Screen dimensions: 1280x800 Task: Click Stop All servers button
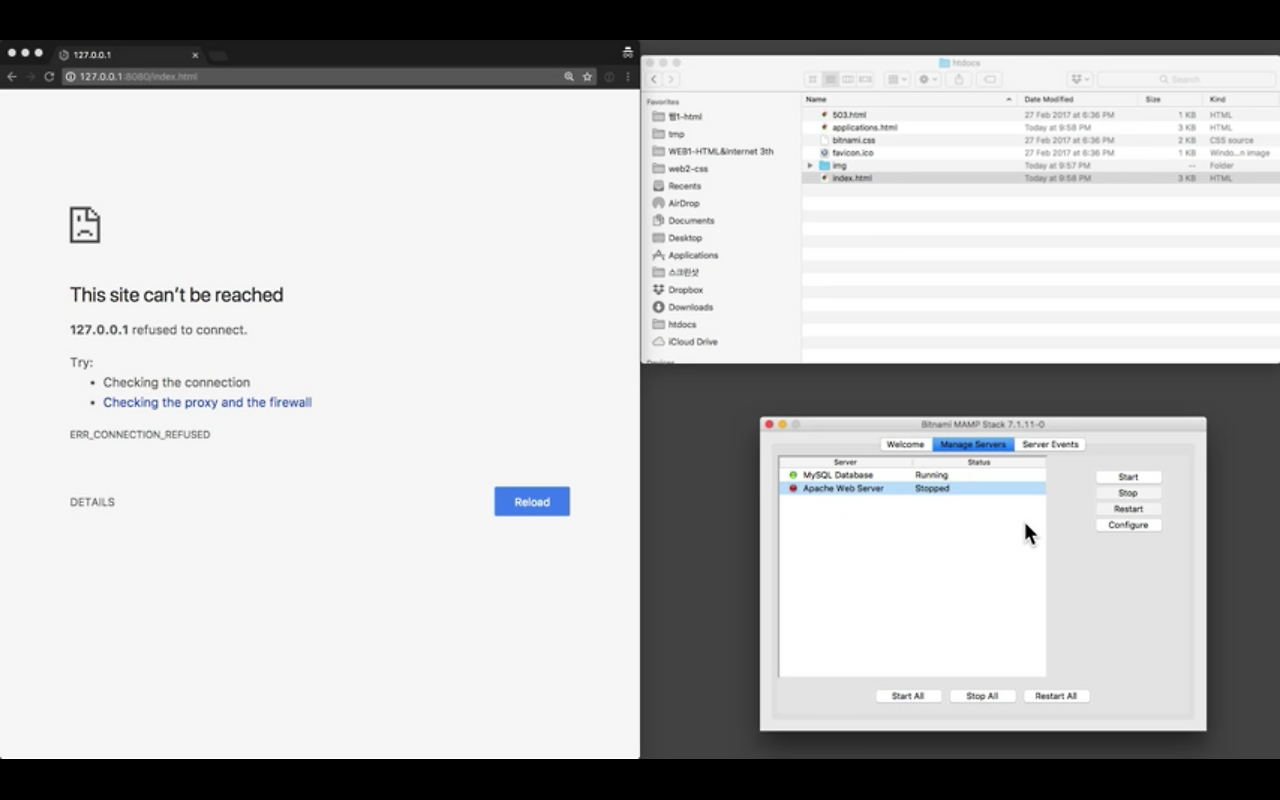click(x=982, y=696)
